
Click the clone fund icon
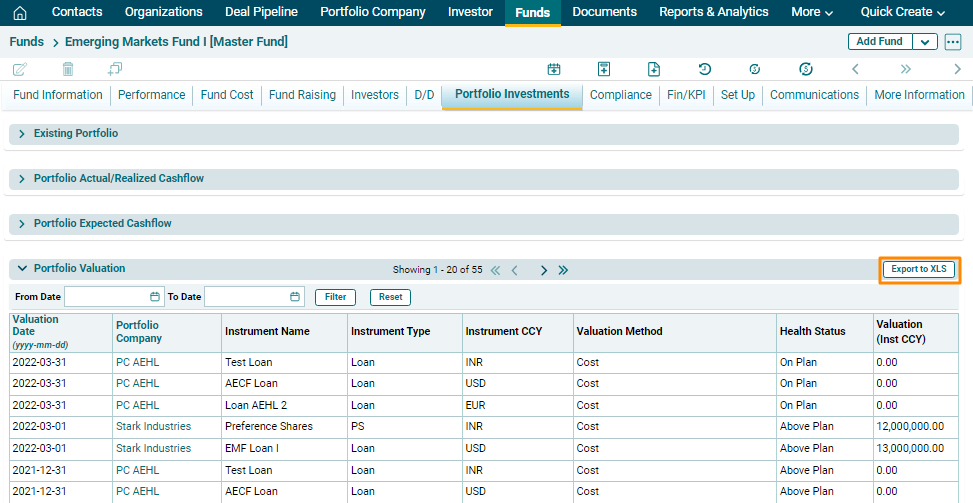115,69
